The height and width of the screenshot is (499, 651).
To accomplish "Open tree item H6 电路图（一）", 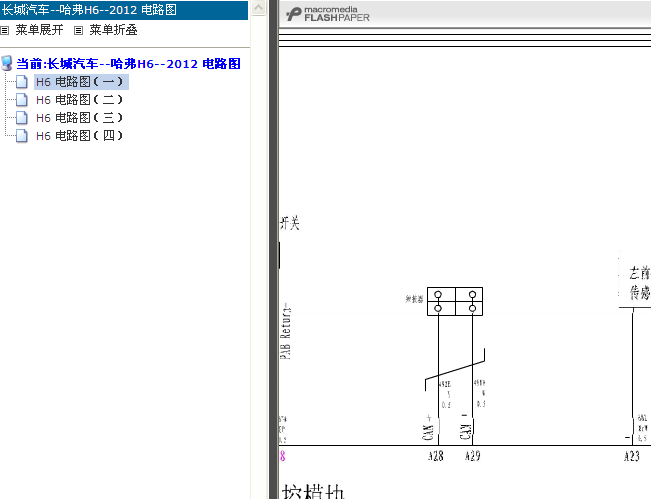I will 80,82.
